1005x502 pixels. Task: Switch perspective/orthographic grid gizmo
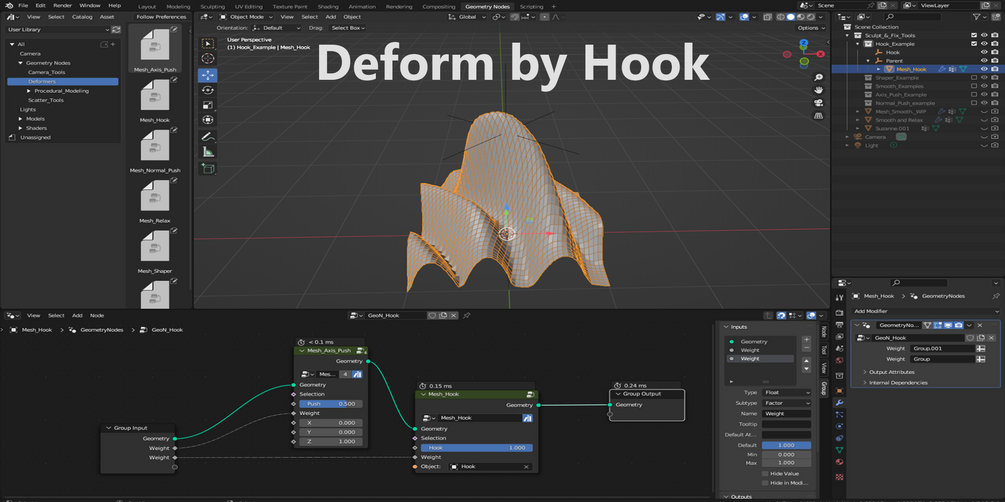(x=818, y=115)
